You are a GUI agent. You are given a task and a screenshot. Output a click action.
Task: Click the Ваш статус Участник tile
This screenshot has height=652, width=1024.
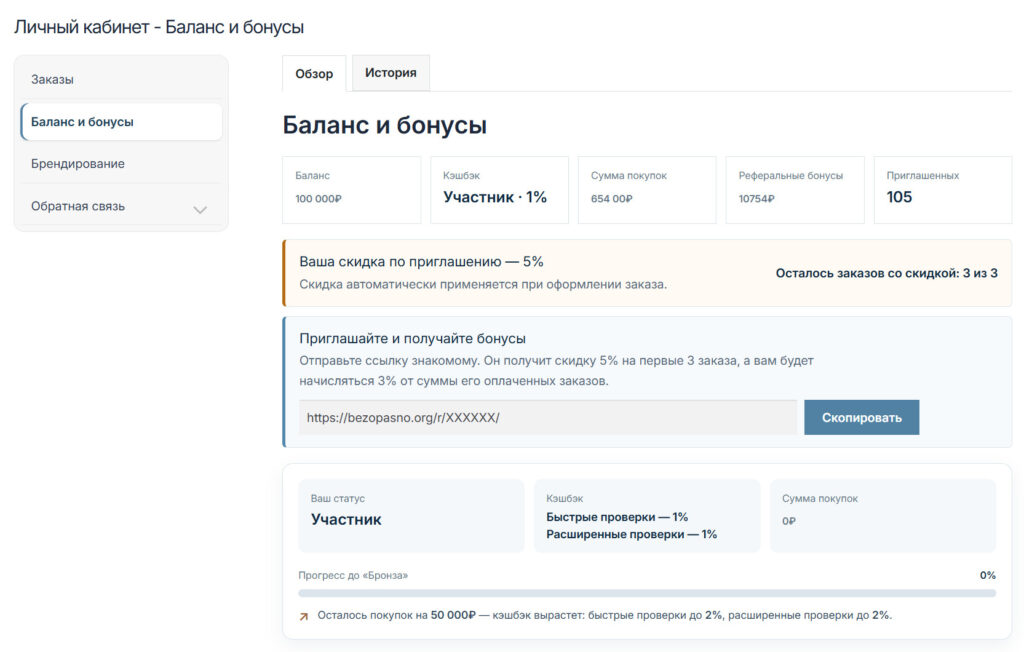[x=411, y=515]
